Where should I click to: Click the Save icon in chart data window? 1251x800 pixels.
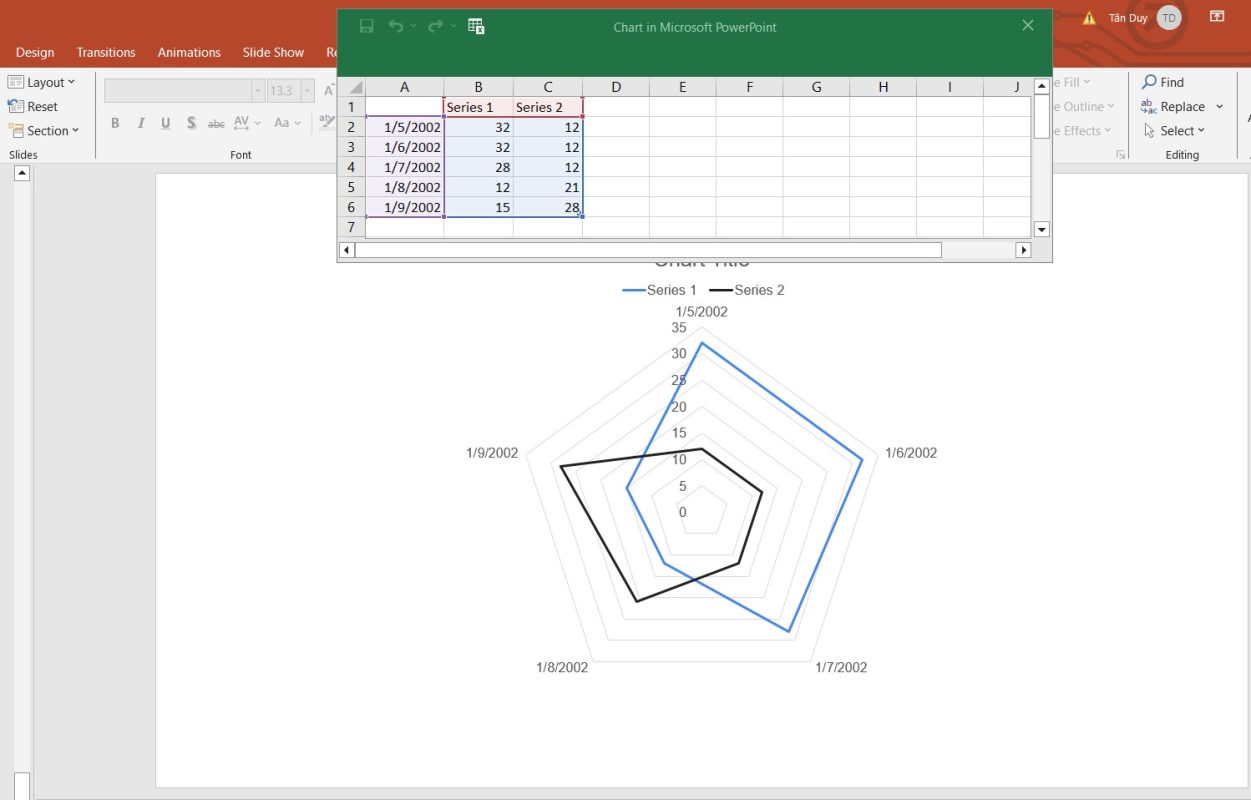pyautogui.click(x=367, y=27)
